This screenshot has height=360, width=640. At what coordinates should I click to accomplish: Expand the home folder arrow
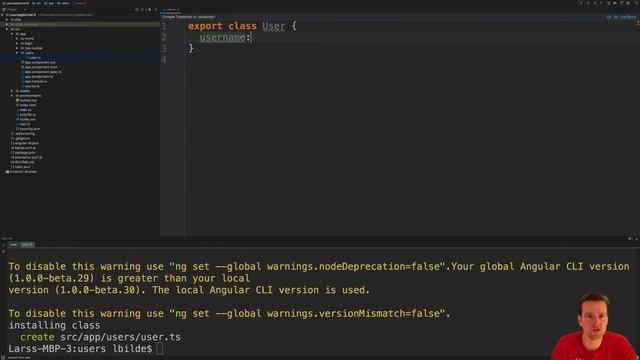[17, 38]
